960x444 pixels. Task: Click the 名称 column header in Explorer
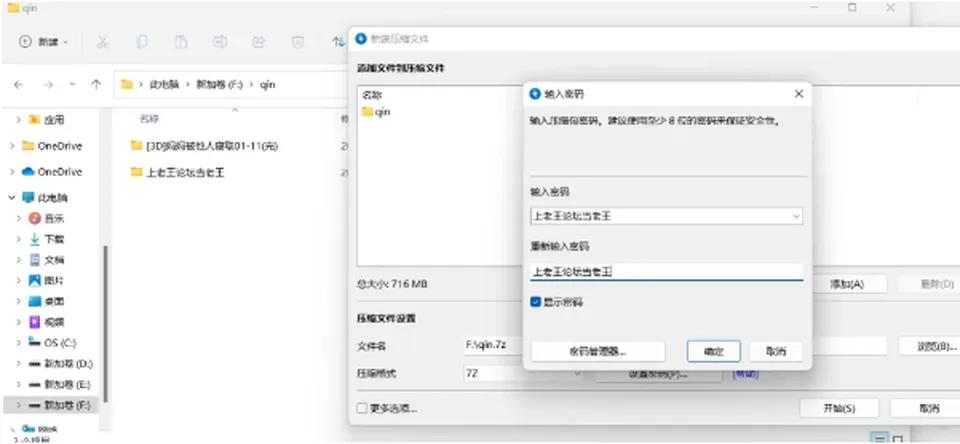pos(149,119)
